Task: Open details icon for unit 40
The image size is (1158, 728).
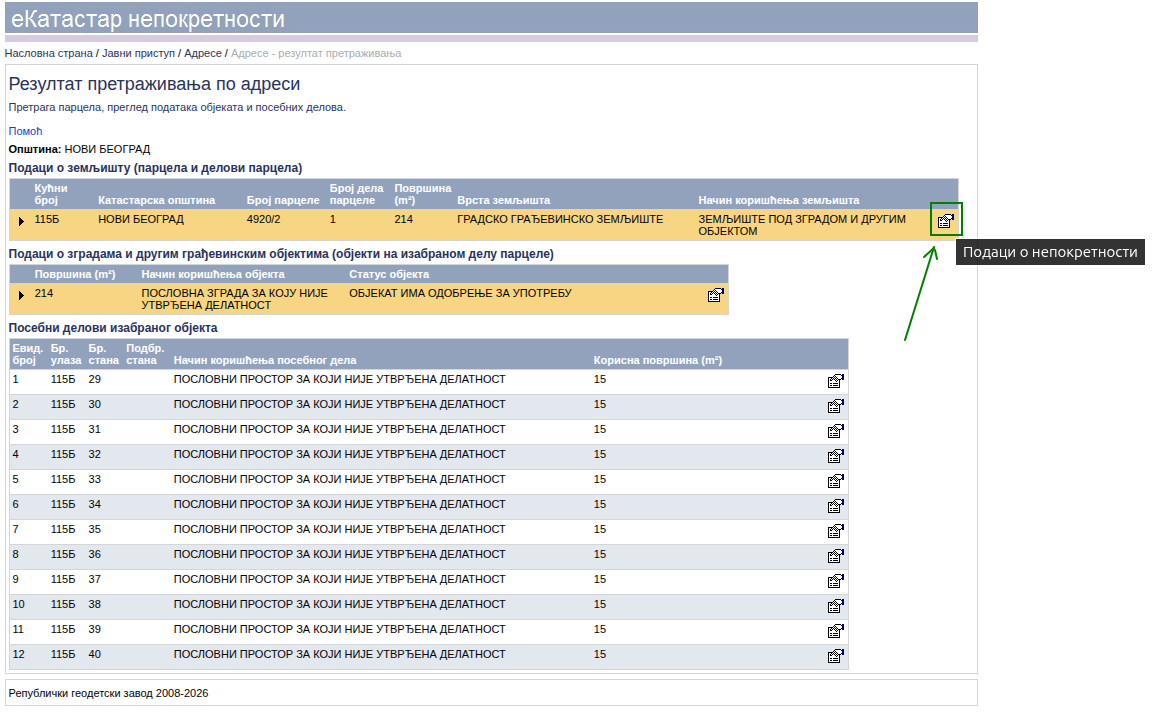Action: (x=835, y=656)
